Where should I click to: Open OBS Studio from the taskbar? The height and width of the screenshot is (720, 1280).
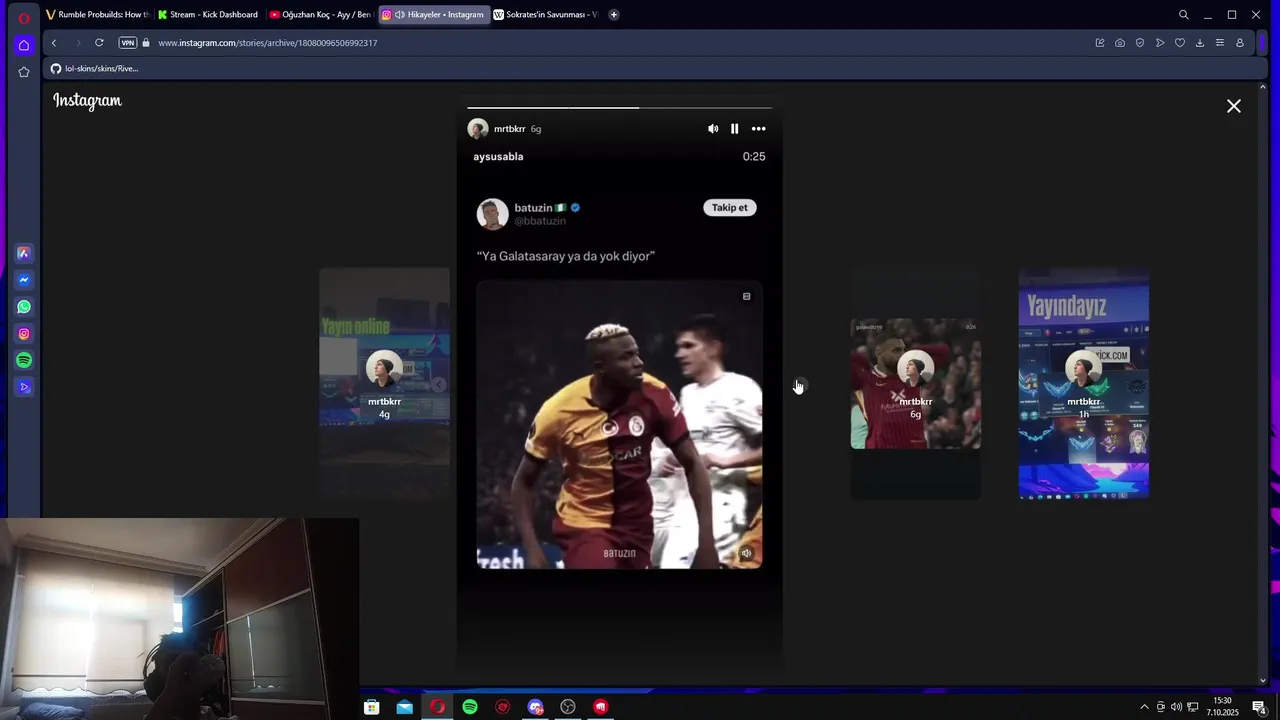tap(568, 707)
